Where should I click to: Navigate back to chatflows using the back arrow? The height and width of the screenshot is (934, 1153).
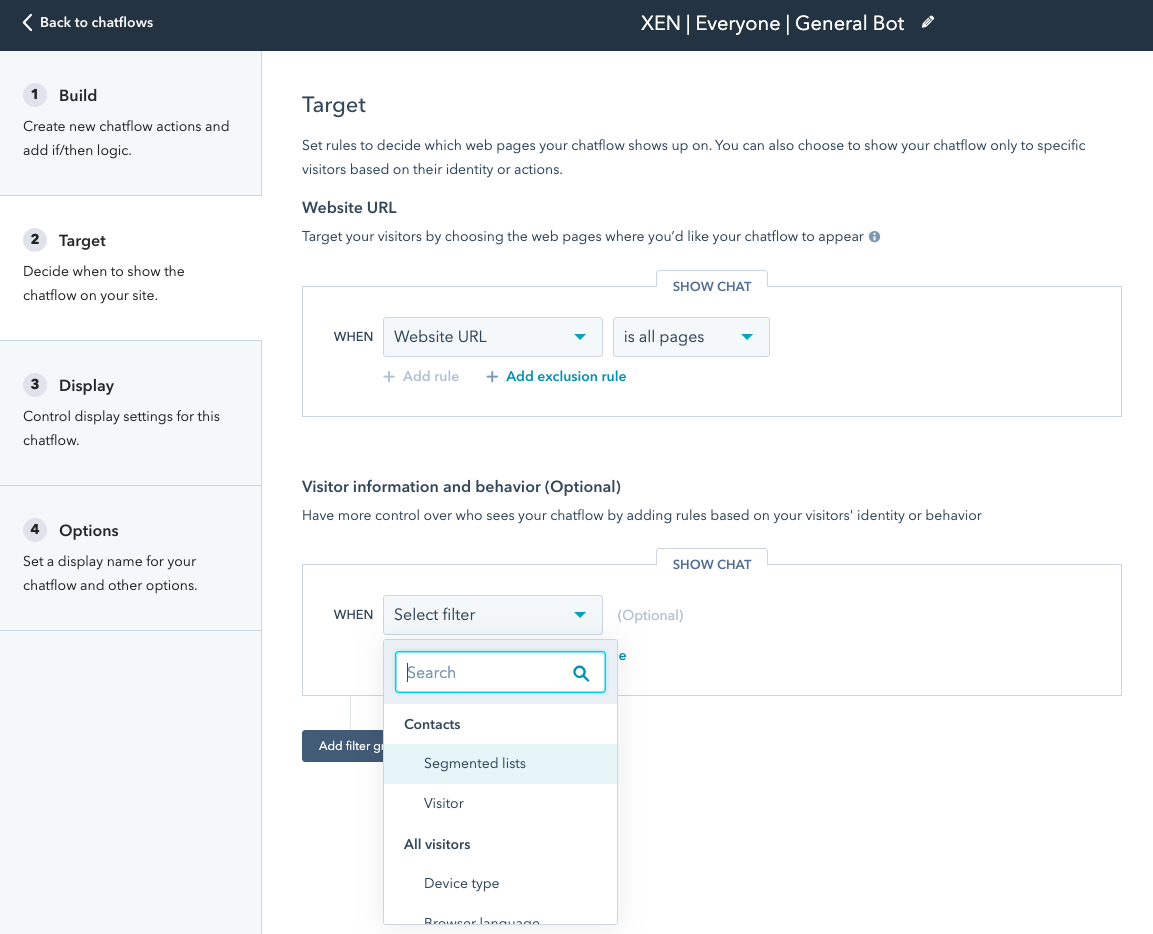pyautogui.click(x=24, y=22)
